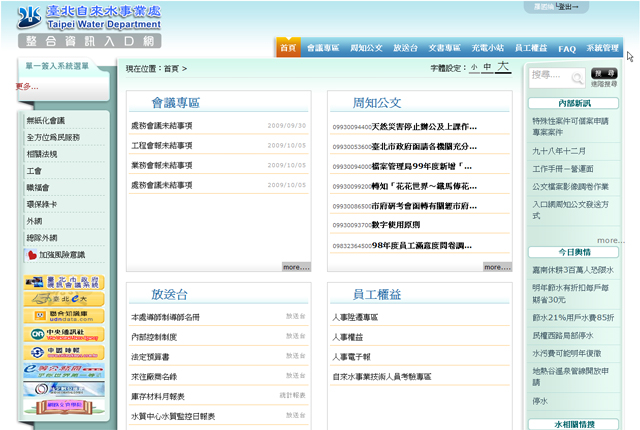Open the 充電小站 navigation tab
Screen dimensions: 640x430
tap(488, 48)
